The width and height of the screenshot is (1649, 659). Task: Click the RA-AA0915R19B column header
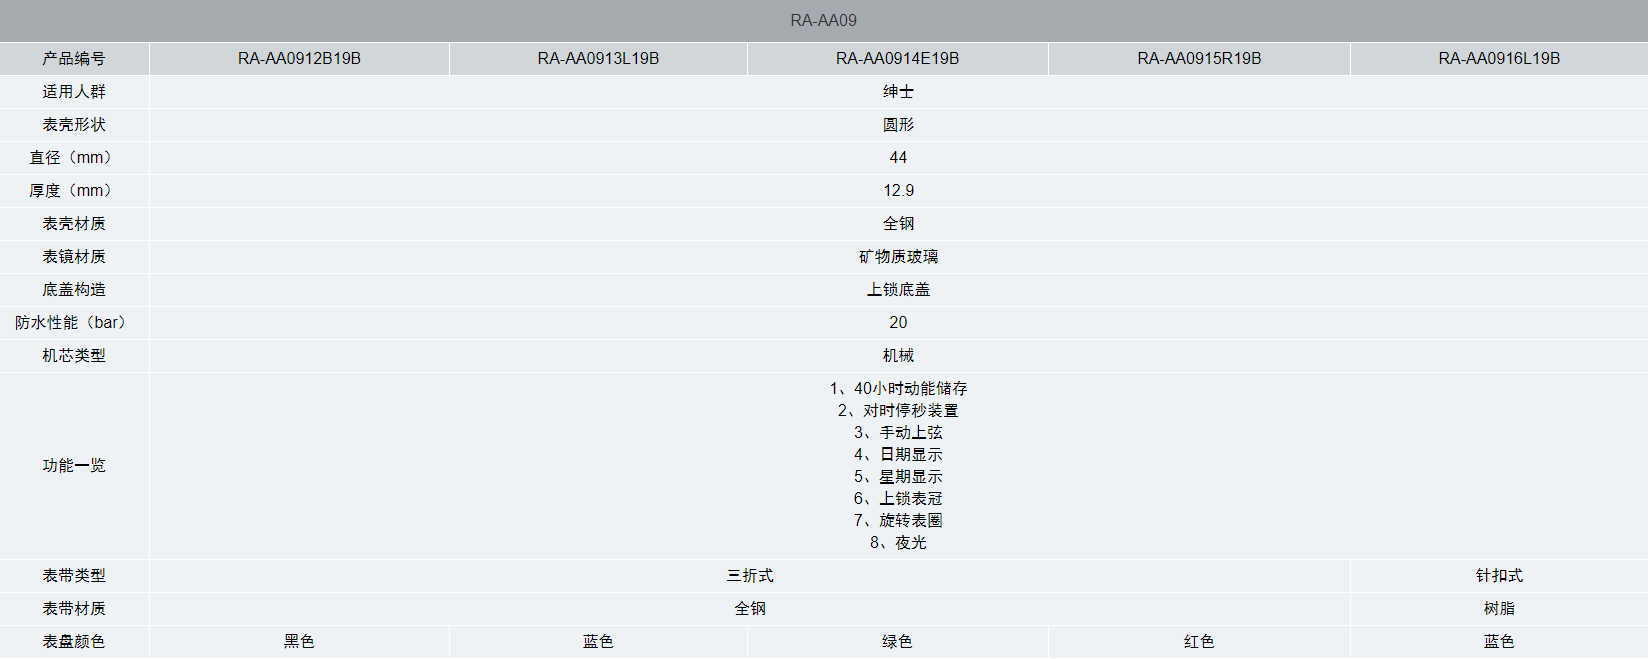pyautogui.click(x=1199, y=58)
